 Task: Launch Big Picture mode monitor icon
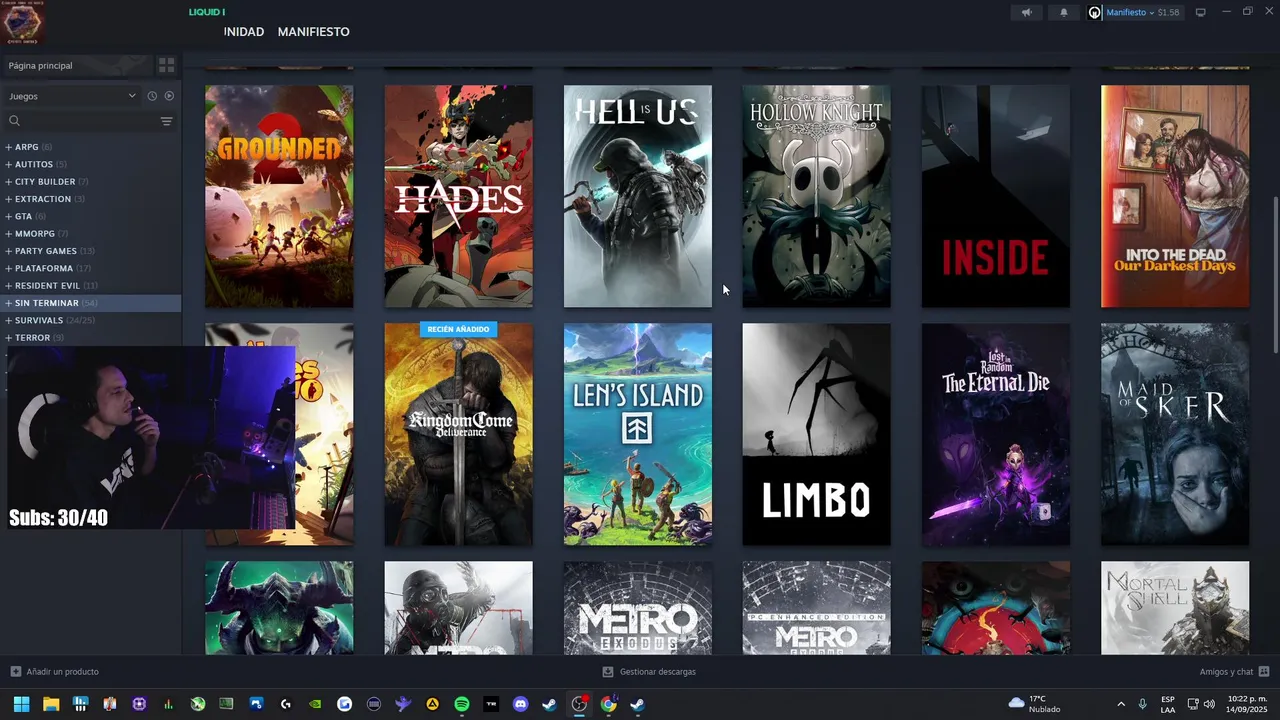pos(1201,12)
